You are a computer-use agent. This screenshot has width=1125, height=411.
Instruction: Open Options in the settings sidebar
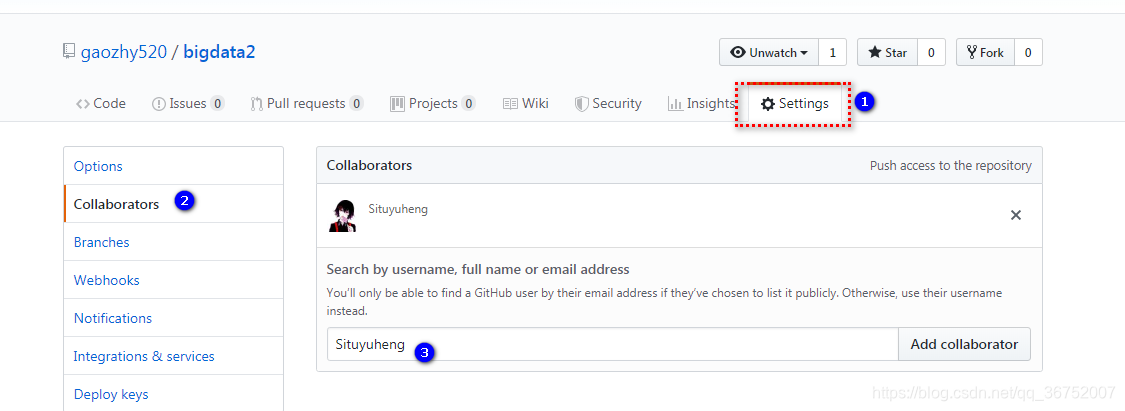click(x=174, y=166)
